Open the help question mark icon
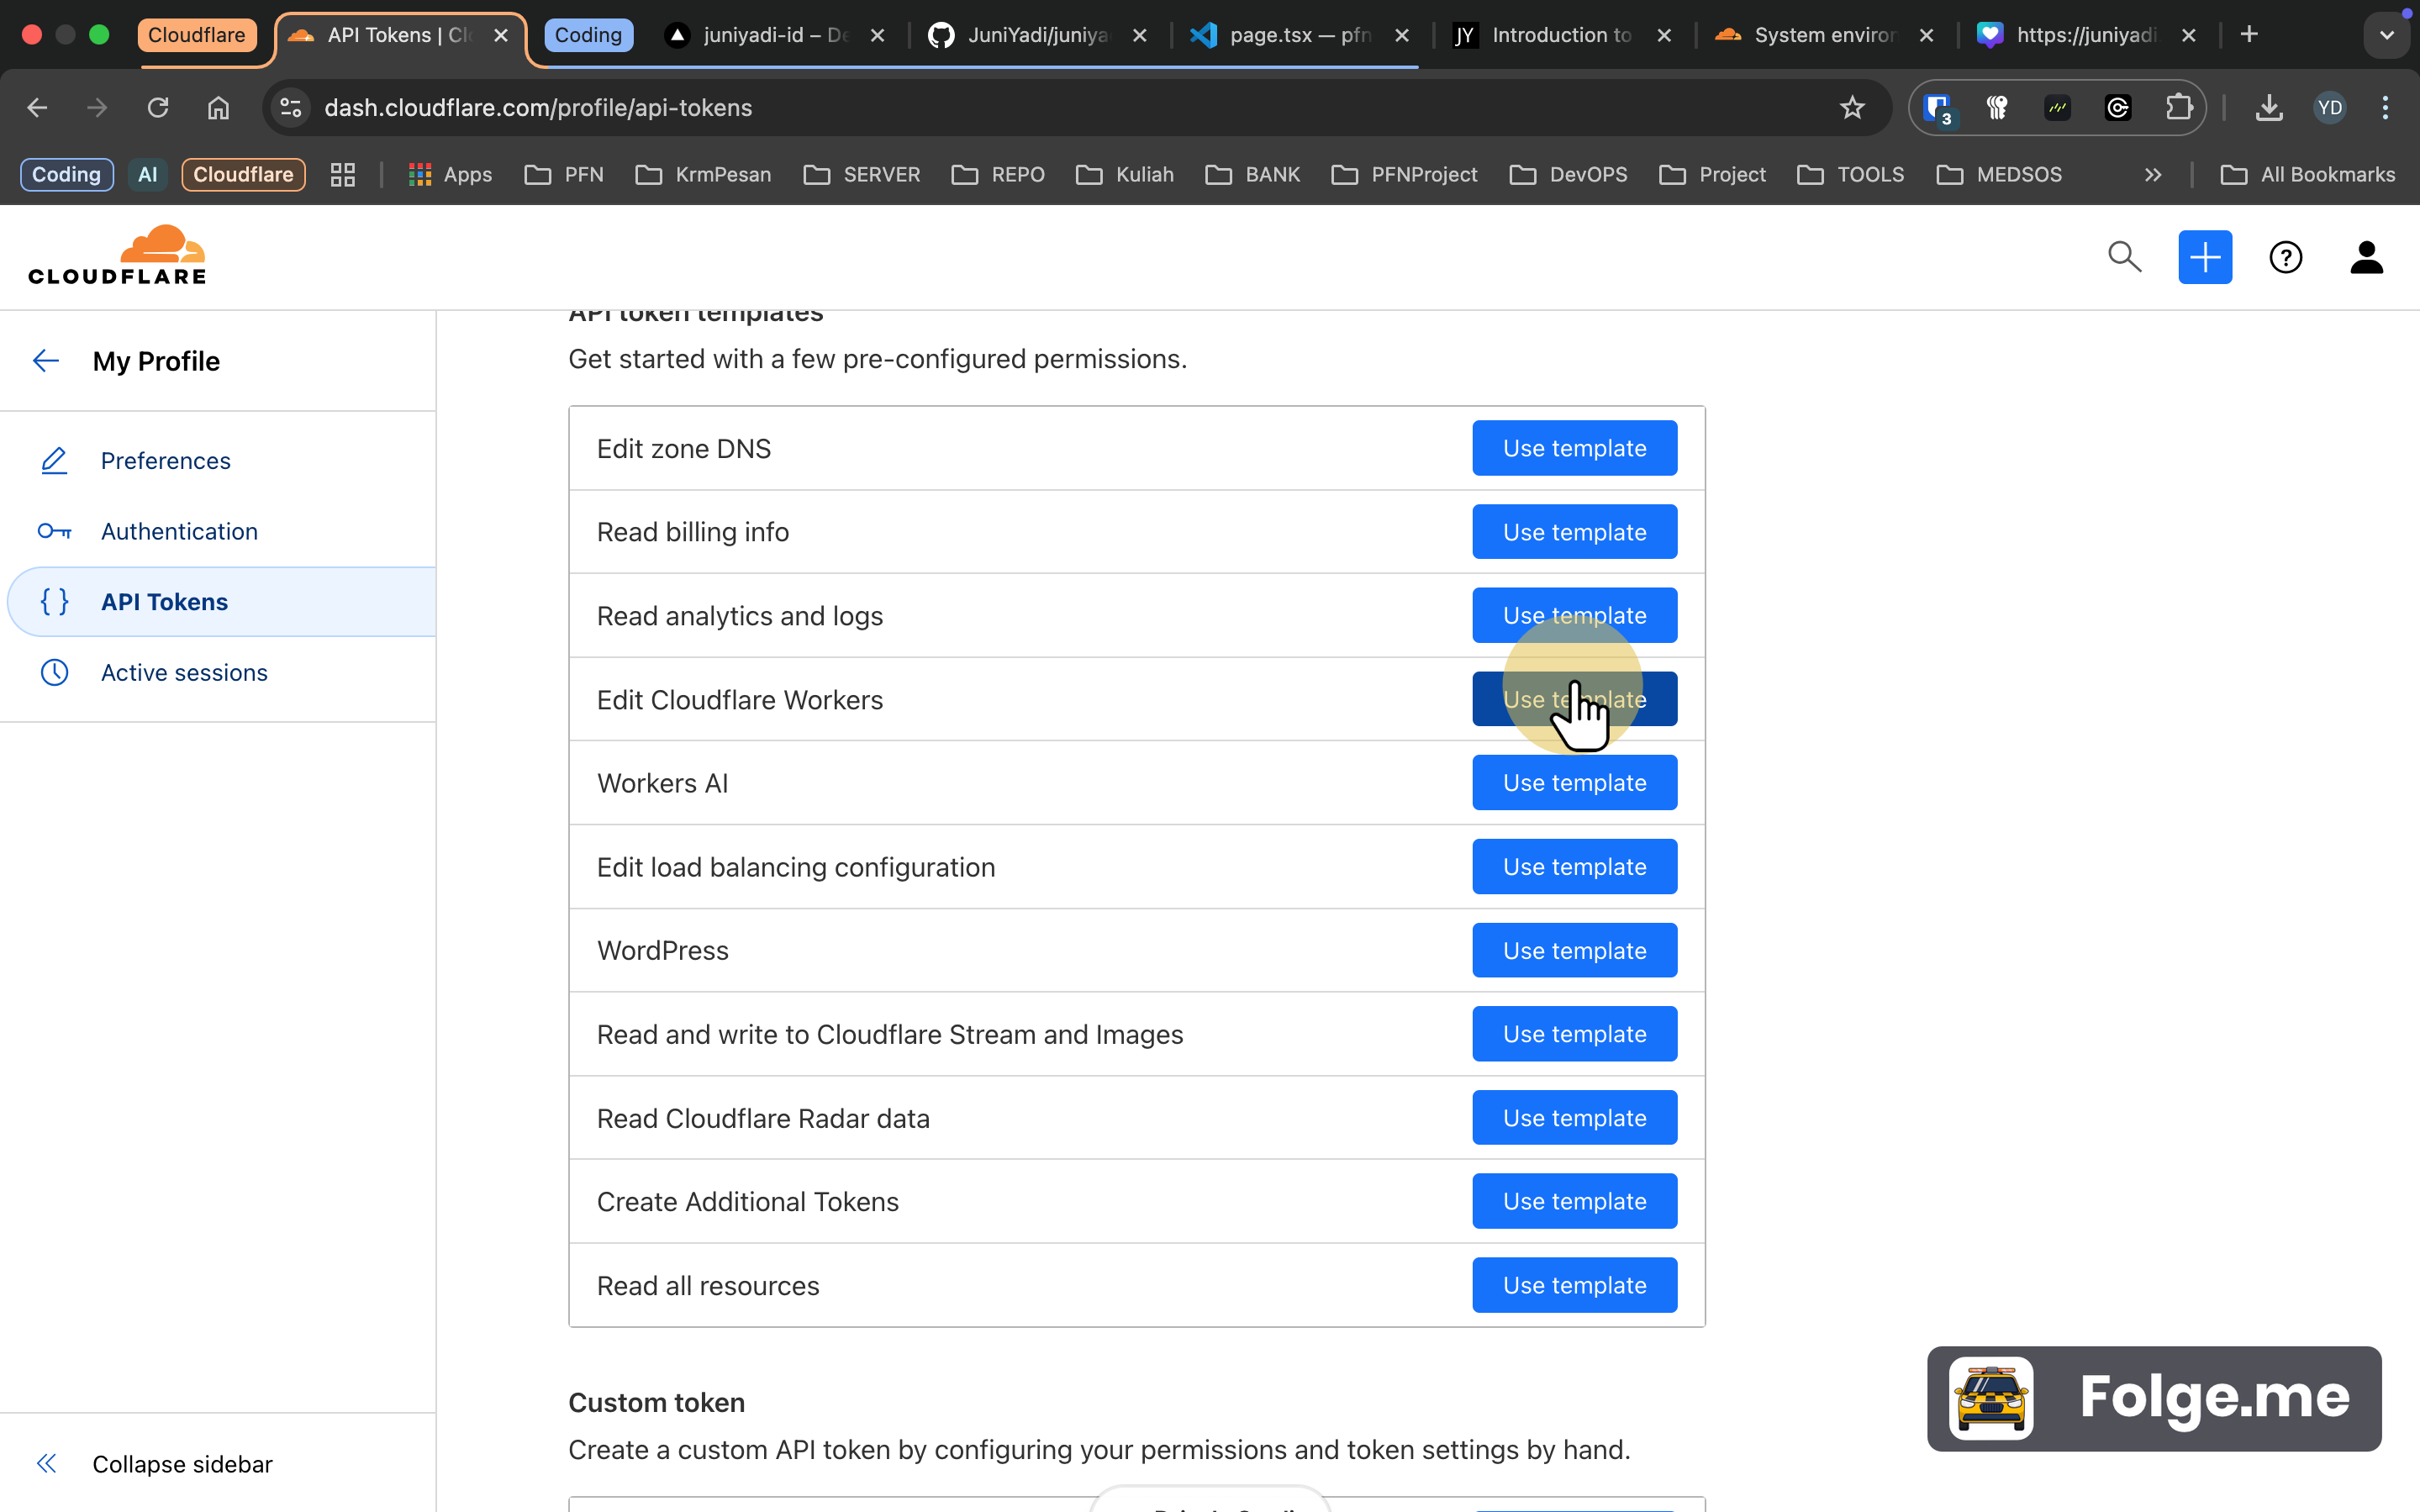This screenshot has height=1512, width=2420. click(x=2285, y=257)
